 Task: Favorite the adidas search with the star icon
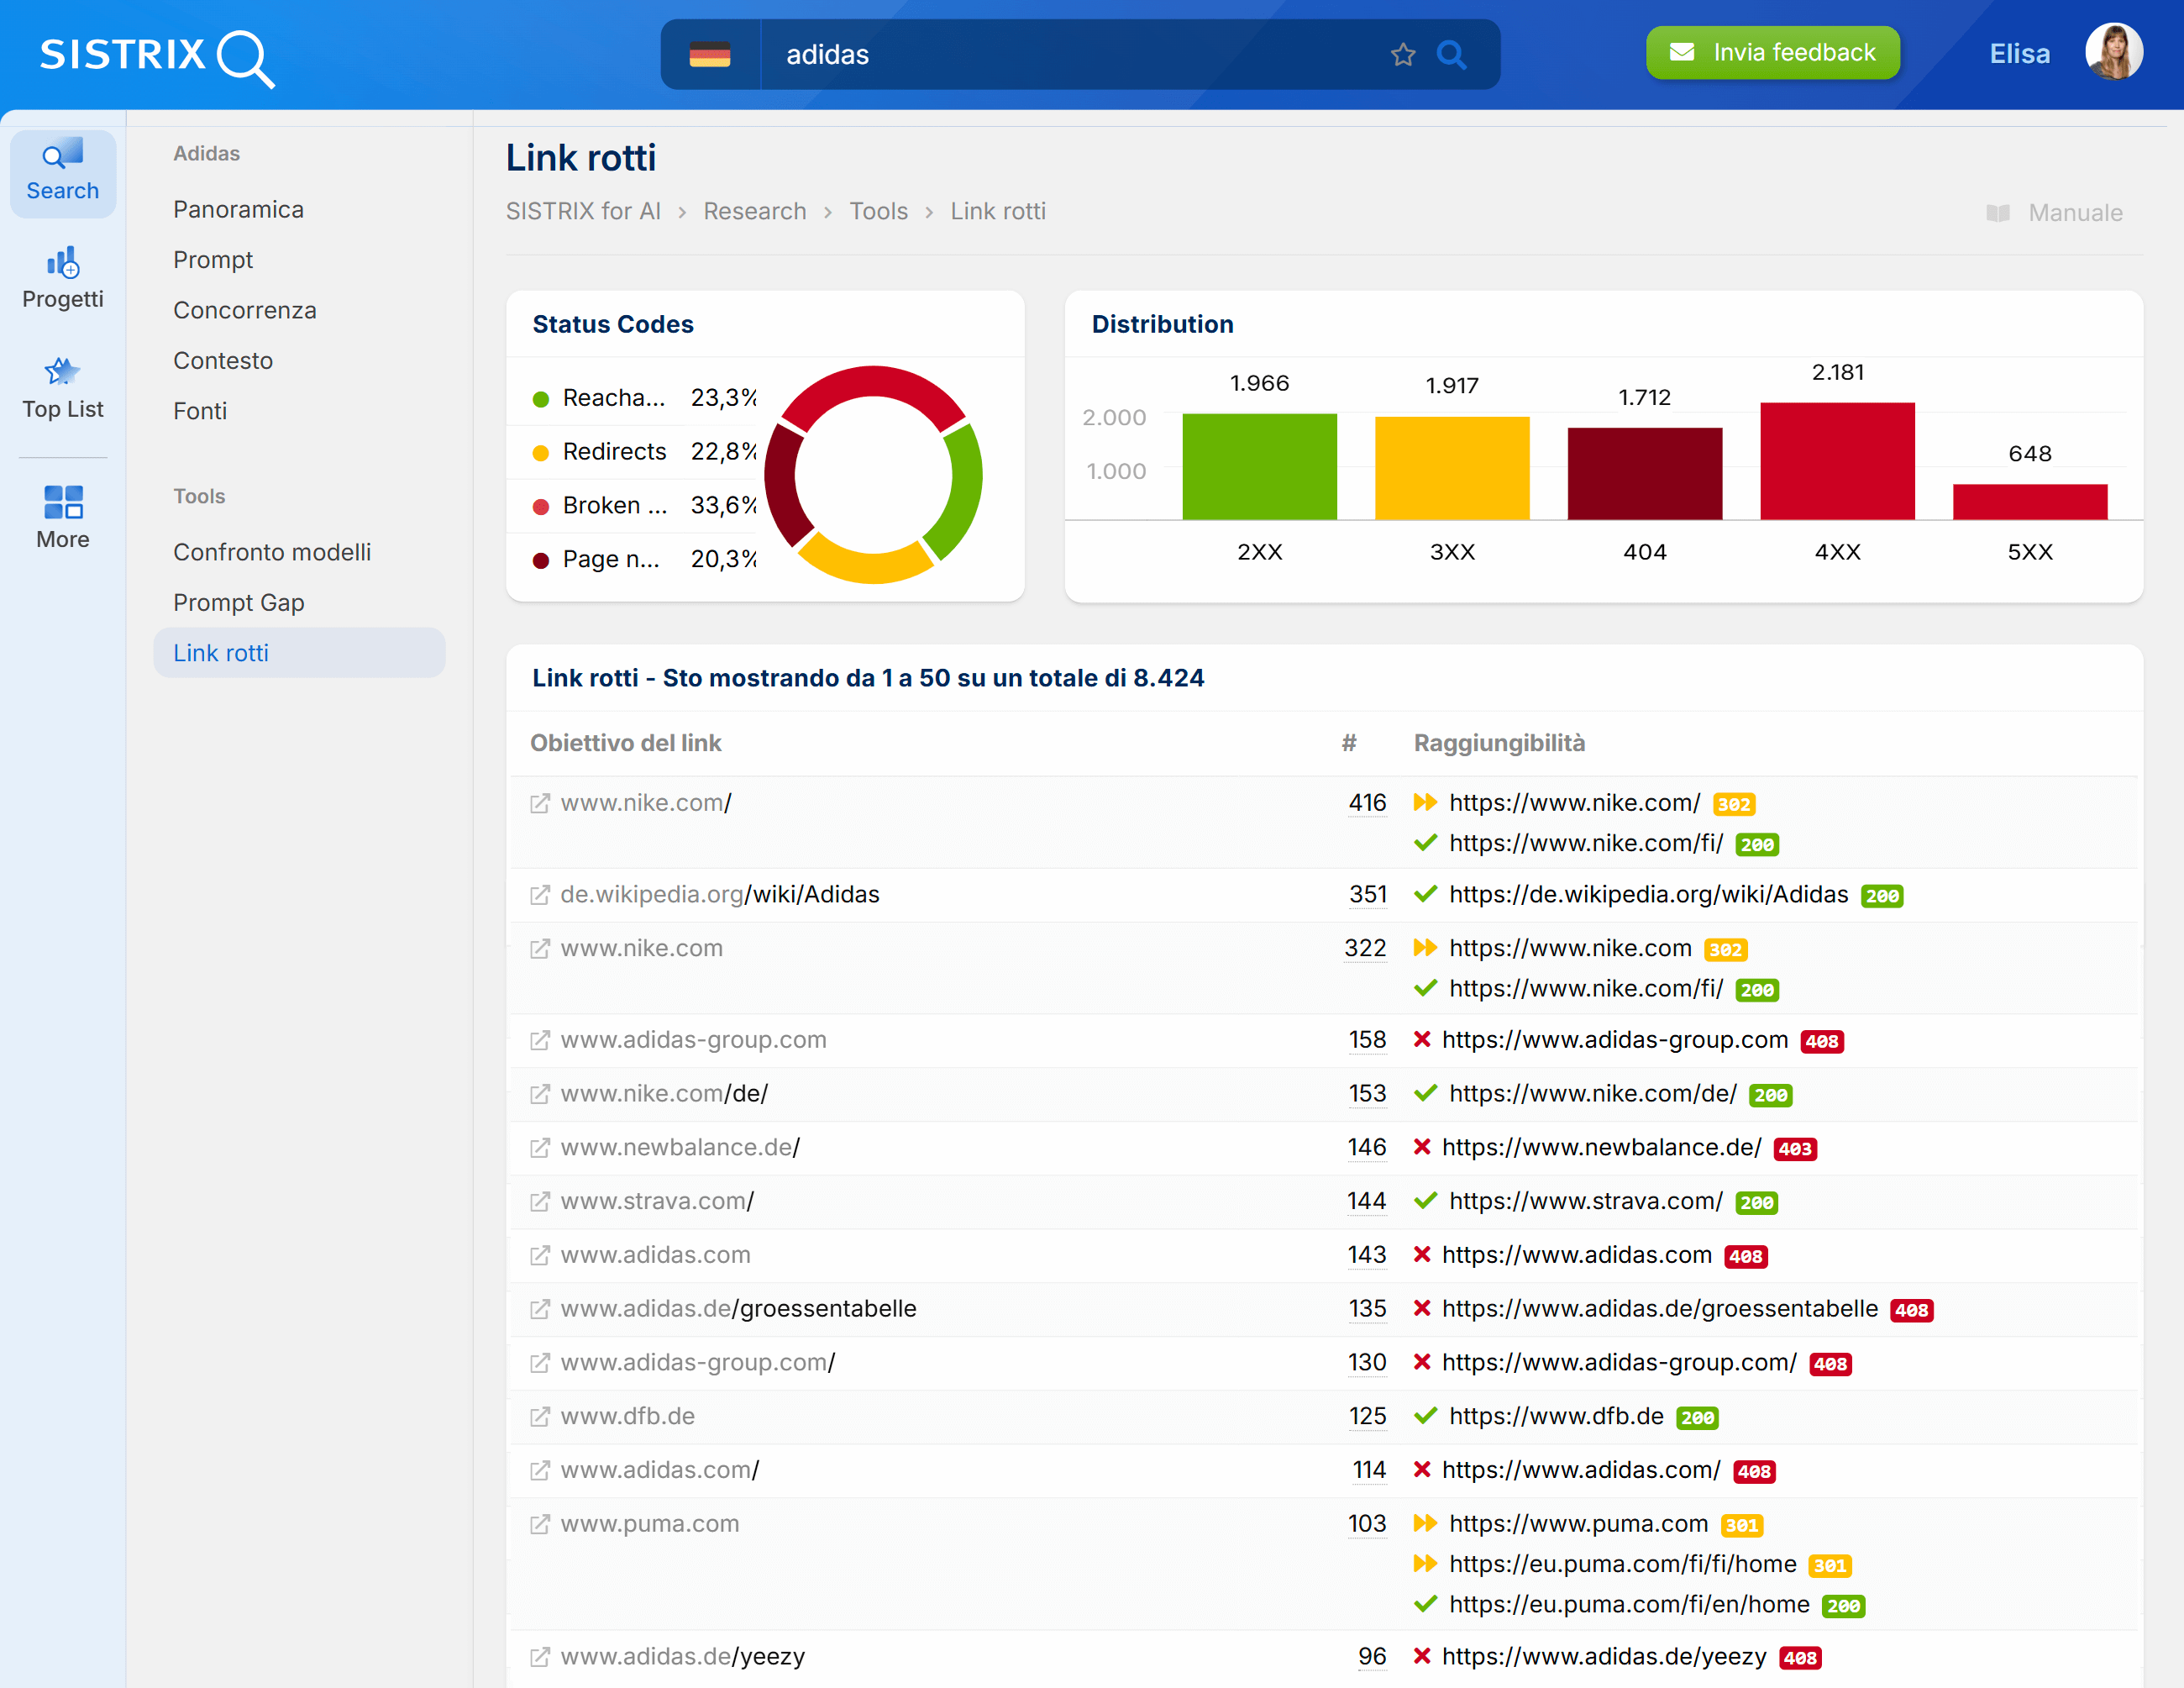[x=1404, y=55]
